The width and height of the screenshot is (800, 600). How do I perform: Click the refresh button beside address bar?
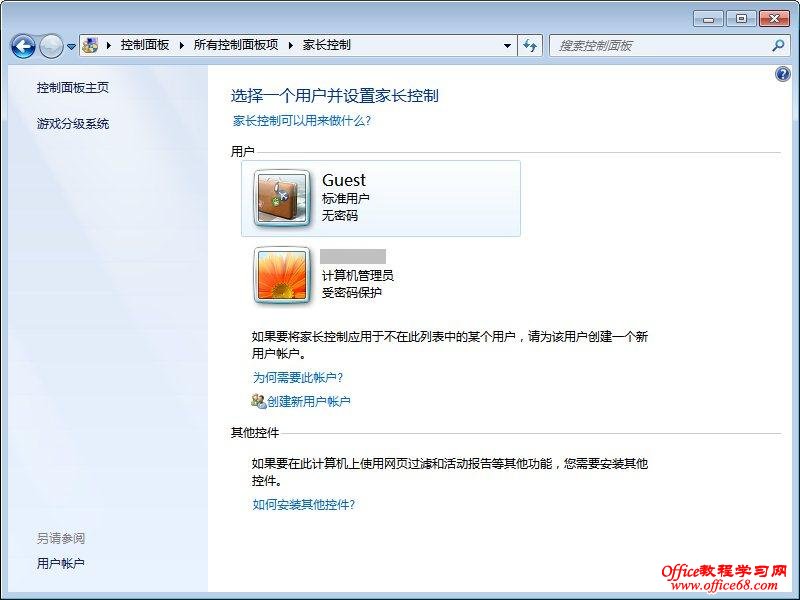tap(530, 46)
